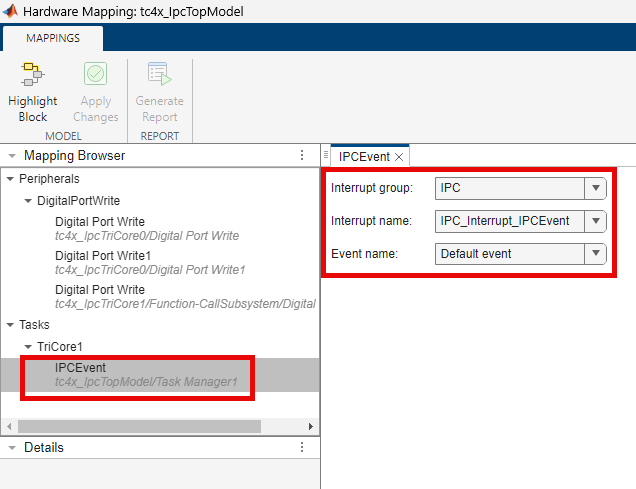Click the TriCore1 label
636x489 pixels.
click(60, 347)
